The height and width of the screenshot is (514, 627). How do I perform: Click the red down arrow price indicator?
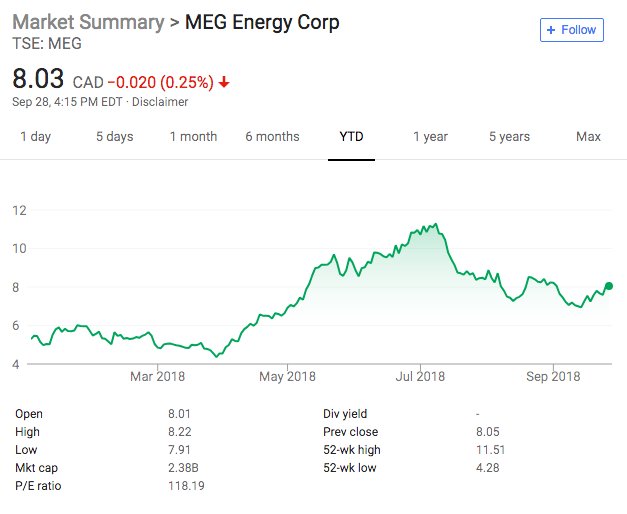click(x=224, y=81)
